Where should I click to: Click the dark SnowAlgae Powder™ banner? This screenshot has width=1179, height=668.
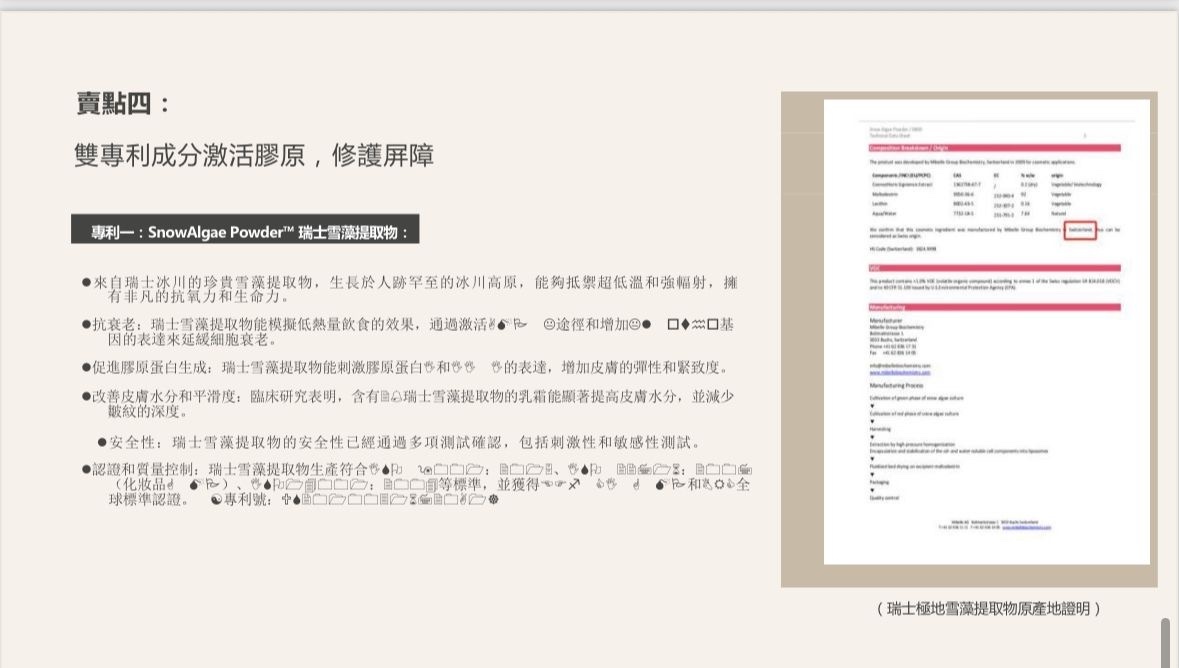[245, 230]
